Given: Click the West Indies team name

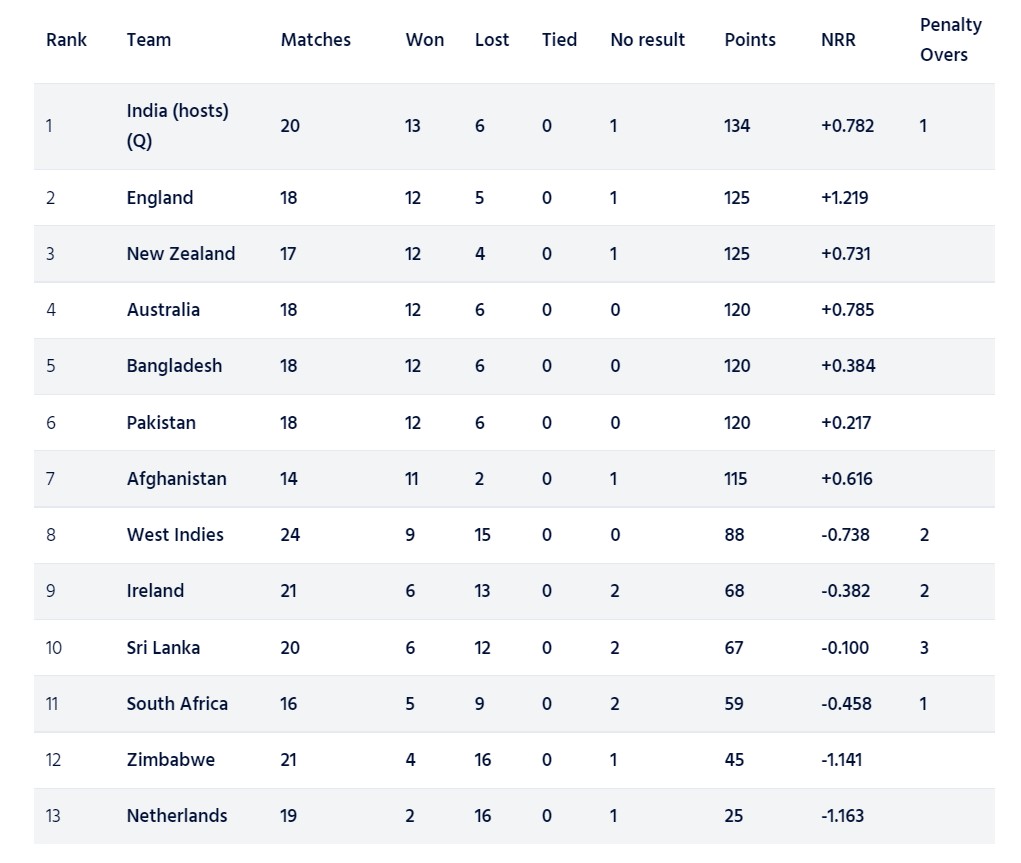Looking at the screenshot, I should click(175, 535).
